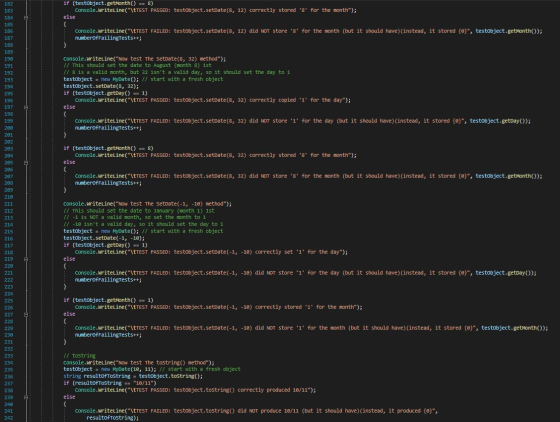
Task: Collapse the else block at line 197
Action: click(26, 107)
